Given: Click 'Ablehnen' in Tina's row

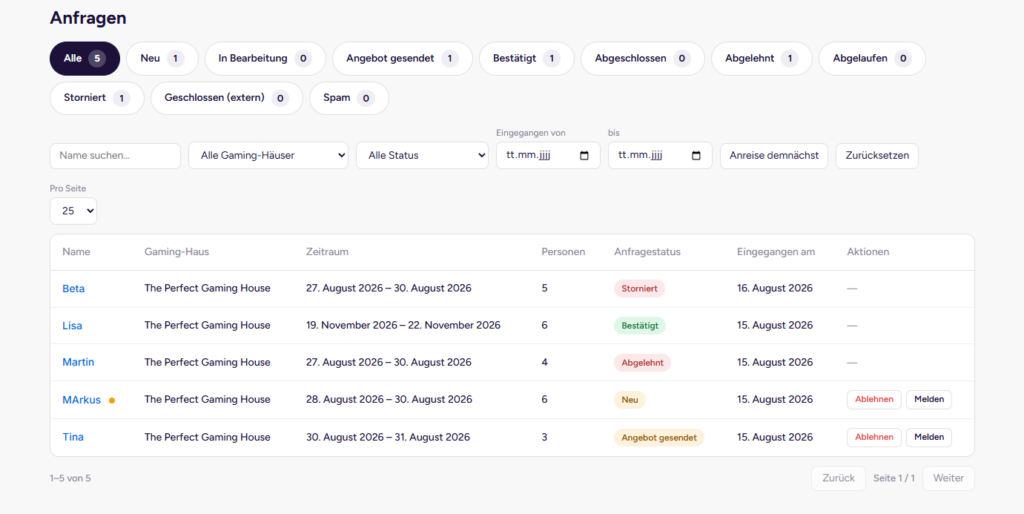Looking at the screenshot, I should click(874, 438).
